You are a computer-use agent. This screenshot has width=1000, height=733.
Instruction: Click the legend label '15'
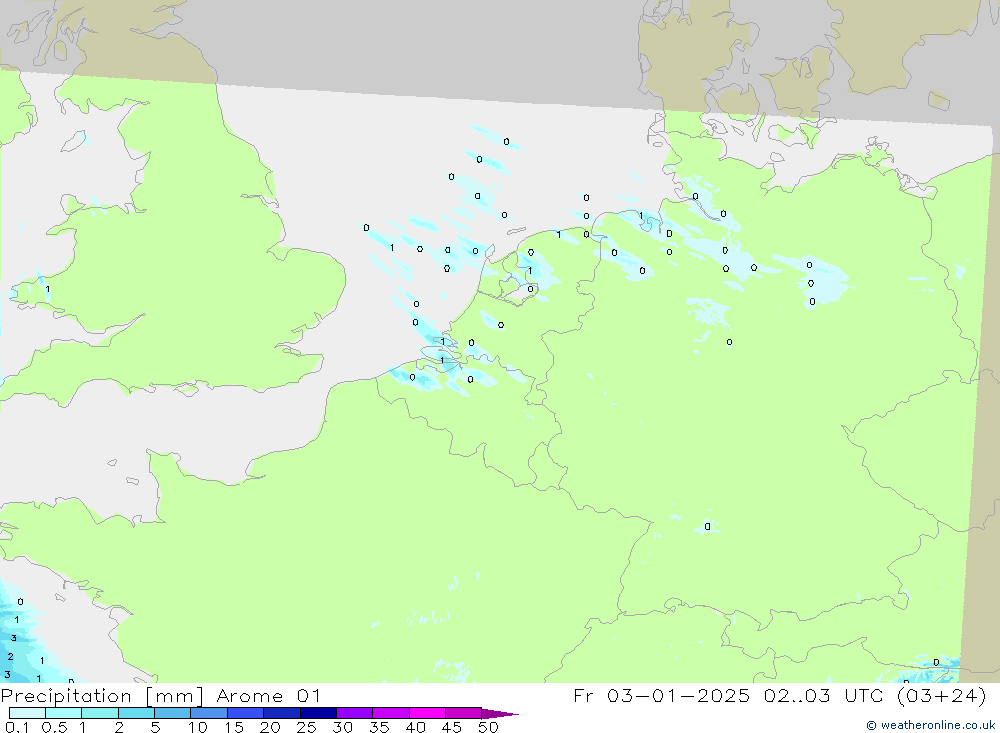tap(234, 727)
